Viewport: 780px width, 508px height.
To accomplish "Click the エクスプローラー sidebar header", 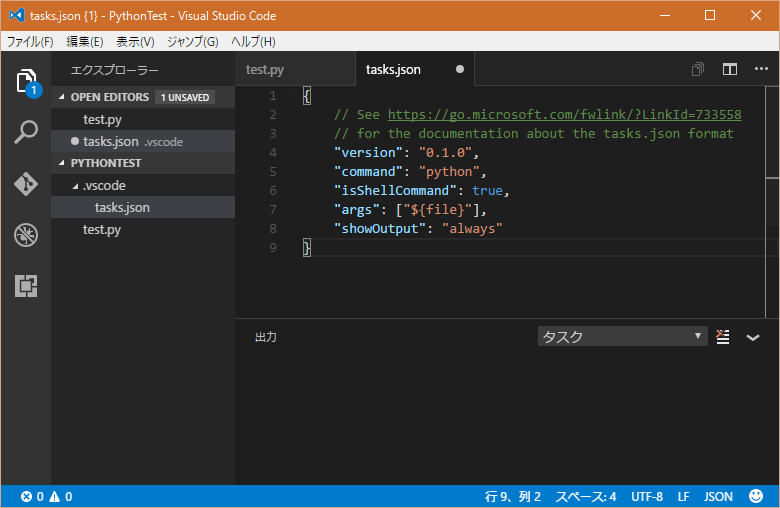I will (x=114, y=70).
